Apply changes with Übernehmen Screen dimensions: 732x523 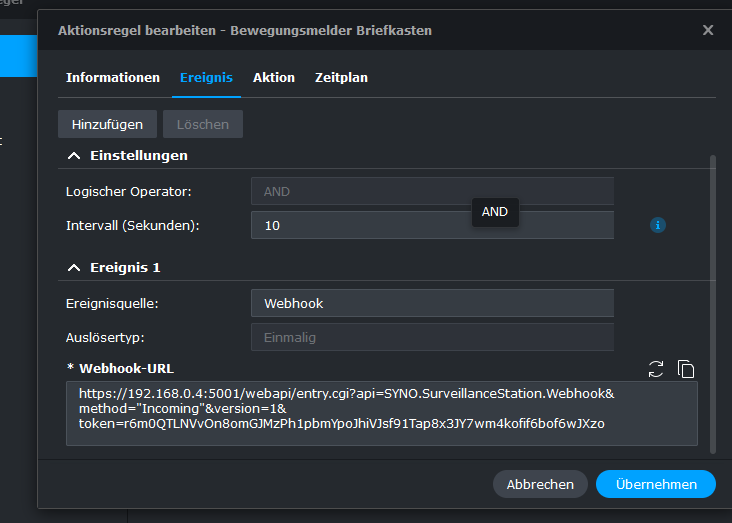tap(656, 484)
